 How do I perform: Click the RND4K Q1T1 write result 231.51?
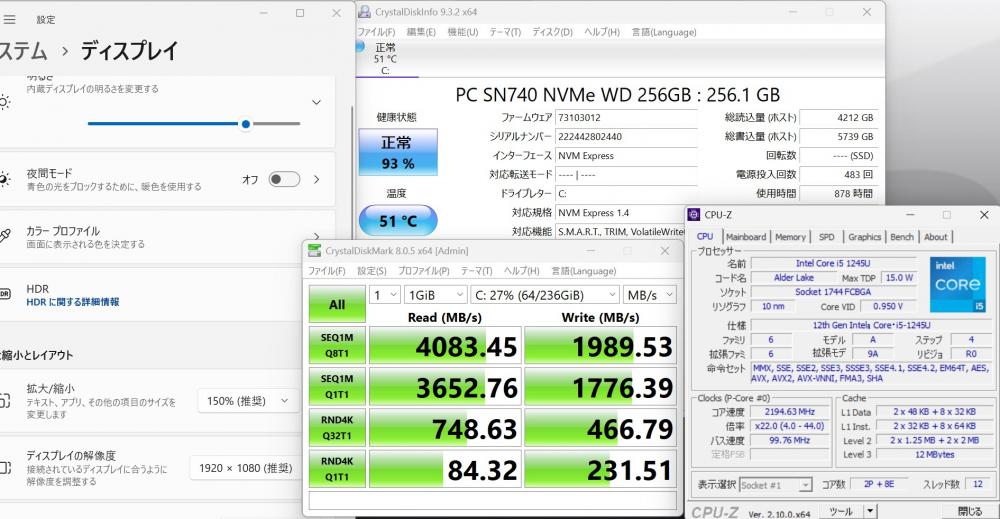coord(600,469)
